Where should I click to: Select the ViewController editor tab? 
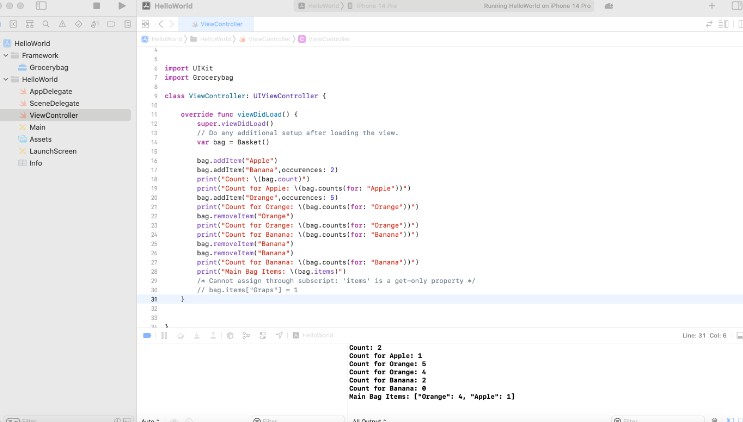pyautogui.click(x=219, y=23)
